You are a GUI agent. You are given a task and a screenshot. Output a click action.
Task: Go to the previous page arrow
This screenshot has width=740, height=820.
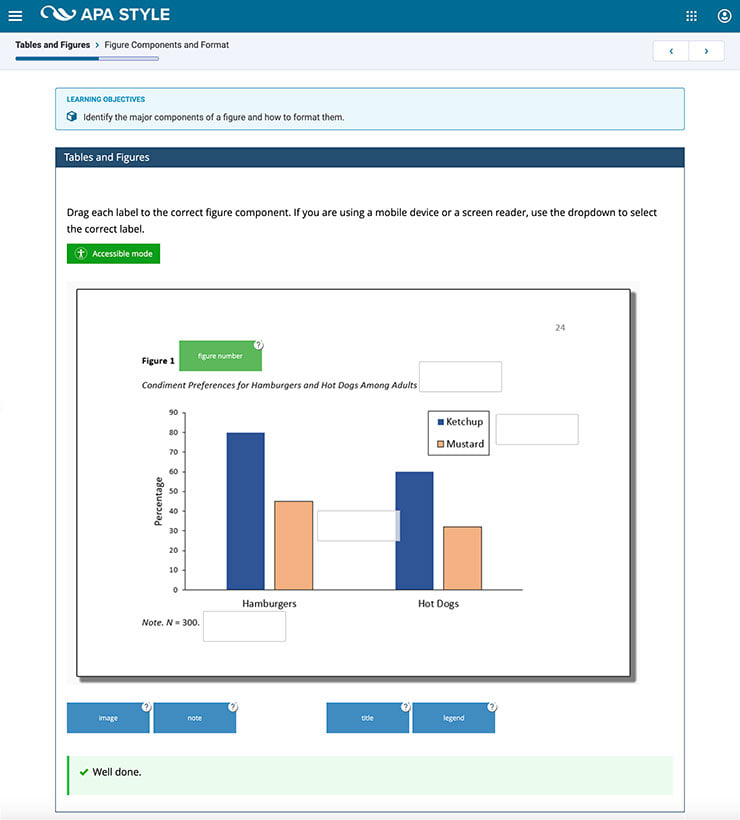[x=671, y=51]
